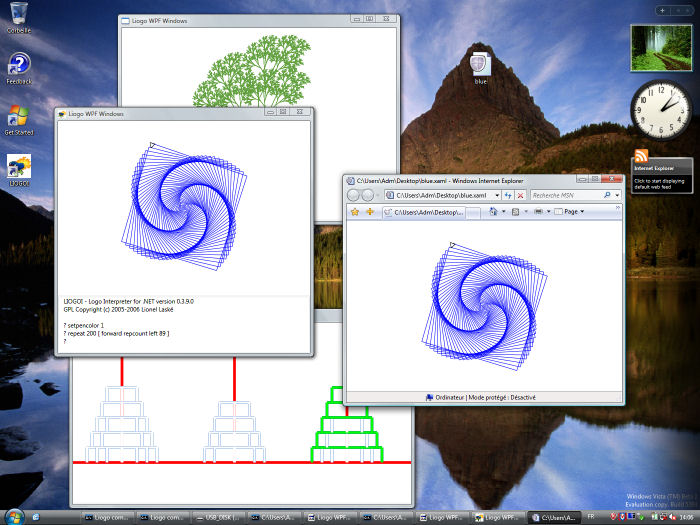The image size is (700, 525).
Task: Click the Add to Favorites plus icon
Action: [369, 212]
